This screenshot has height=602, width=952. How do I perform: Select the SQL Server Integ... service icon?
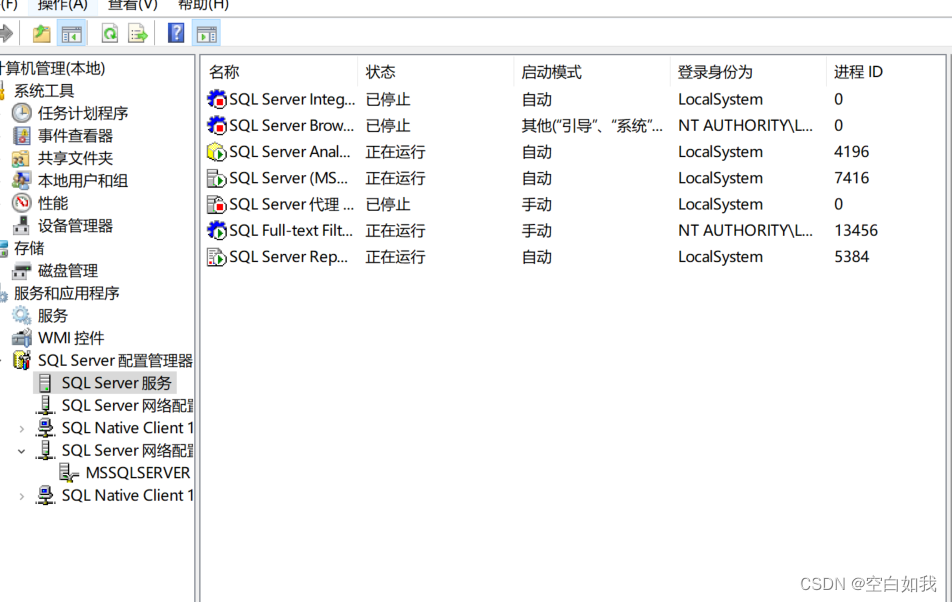[217, 100]
